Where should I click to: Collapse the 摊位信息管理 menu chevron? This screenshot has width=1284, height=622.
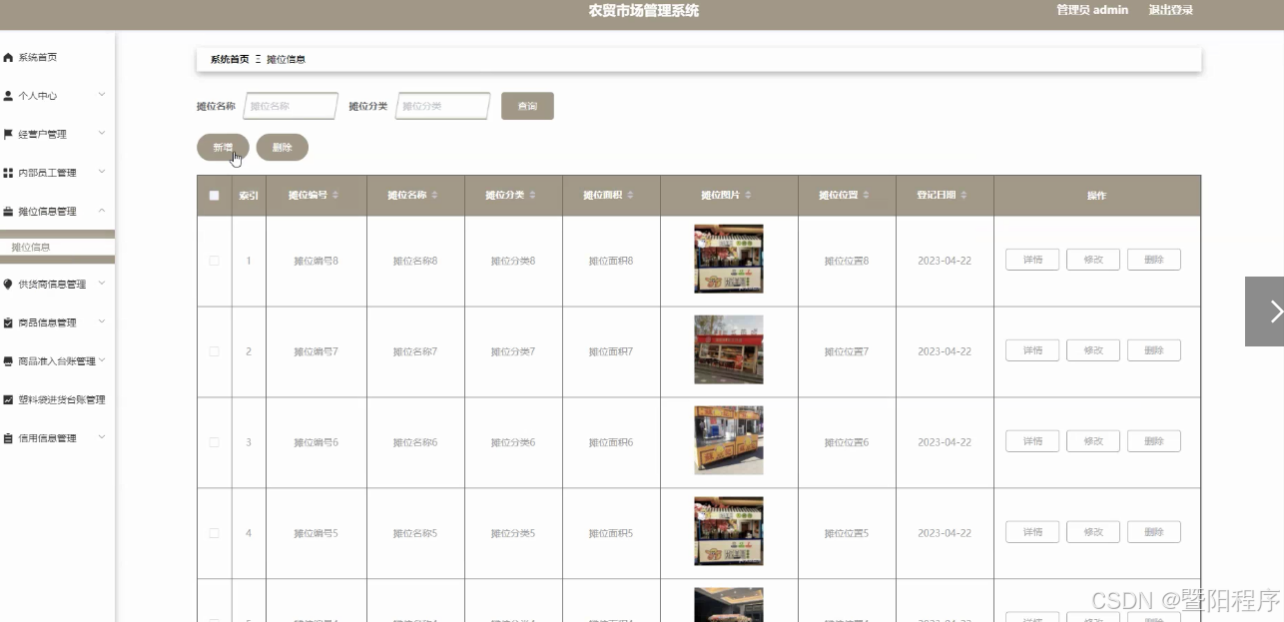(x=102, y=210)
